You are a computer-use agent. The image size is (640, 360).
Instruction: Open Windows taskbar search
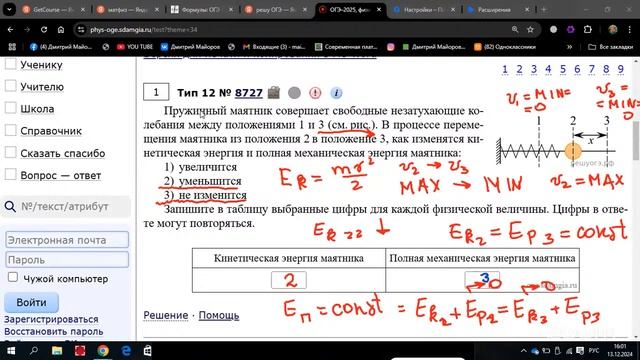pyautogui.click(x=34, y=350)
